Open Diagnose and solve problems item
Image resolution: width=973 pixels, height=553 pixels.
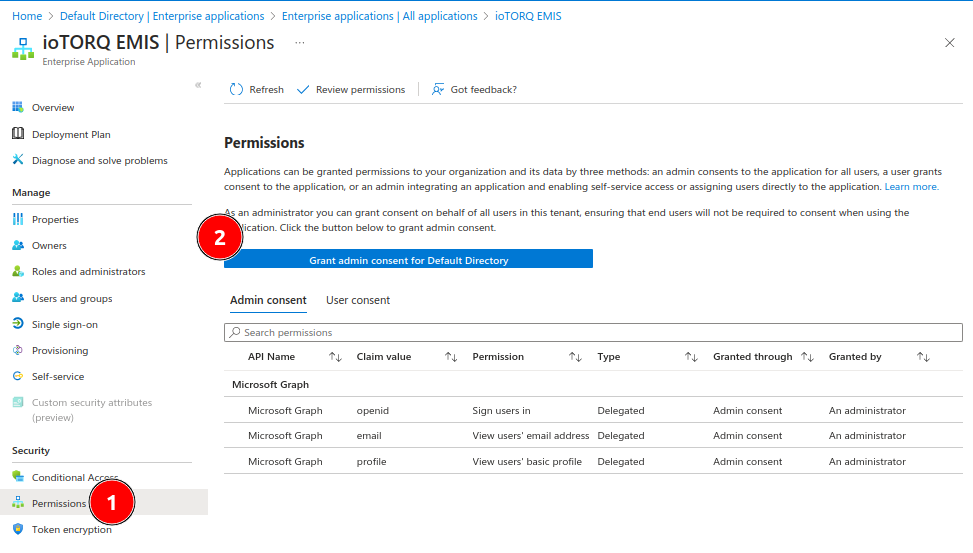point(100,161)
